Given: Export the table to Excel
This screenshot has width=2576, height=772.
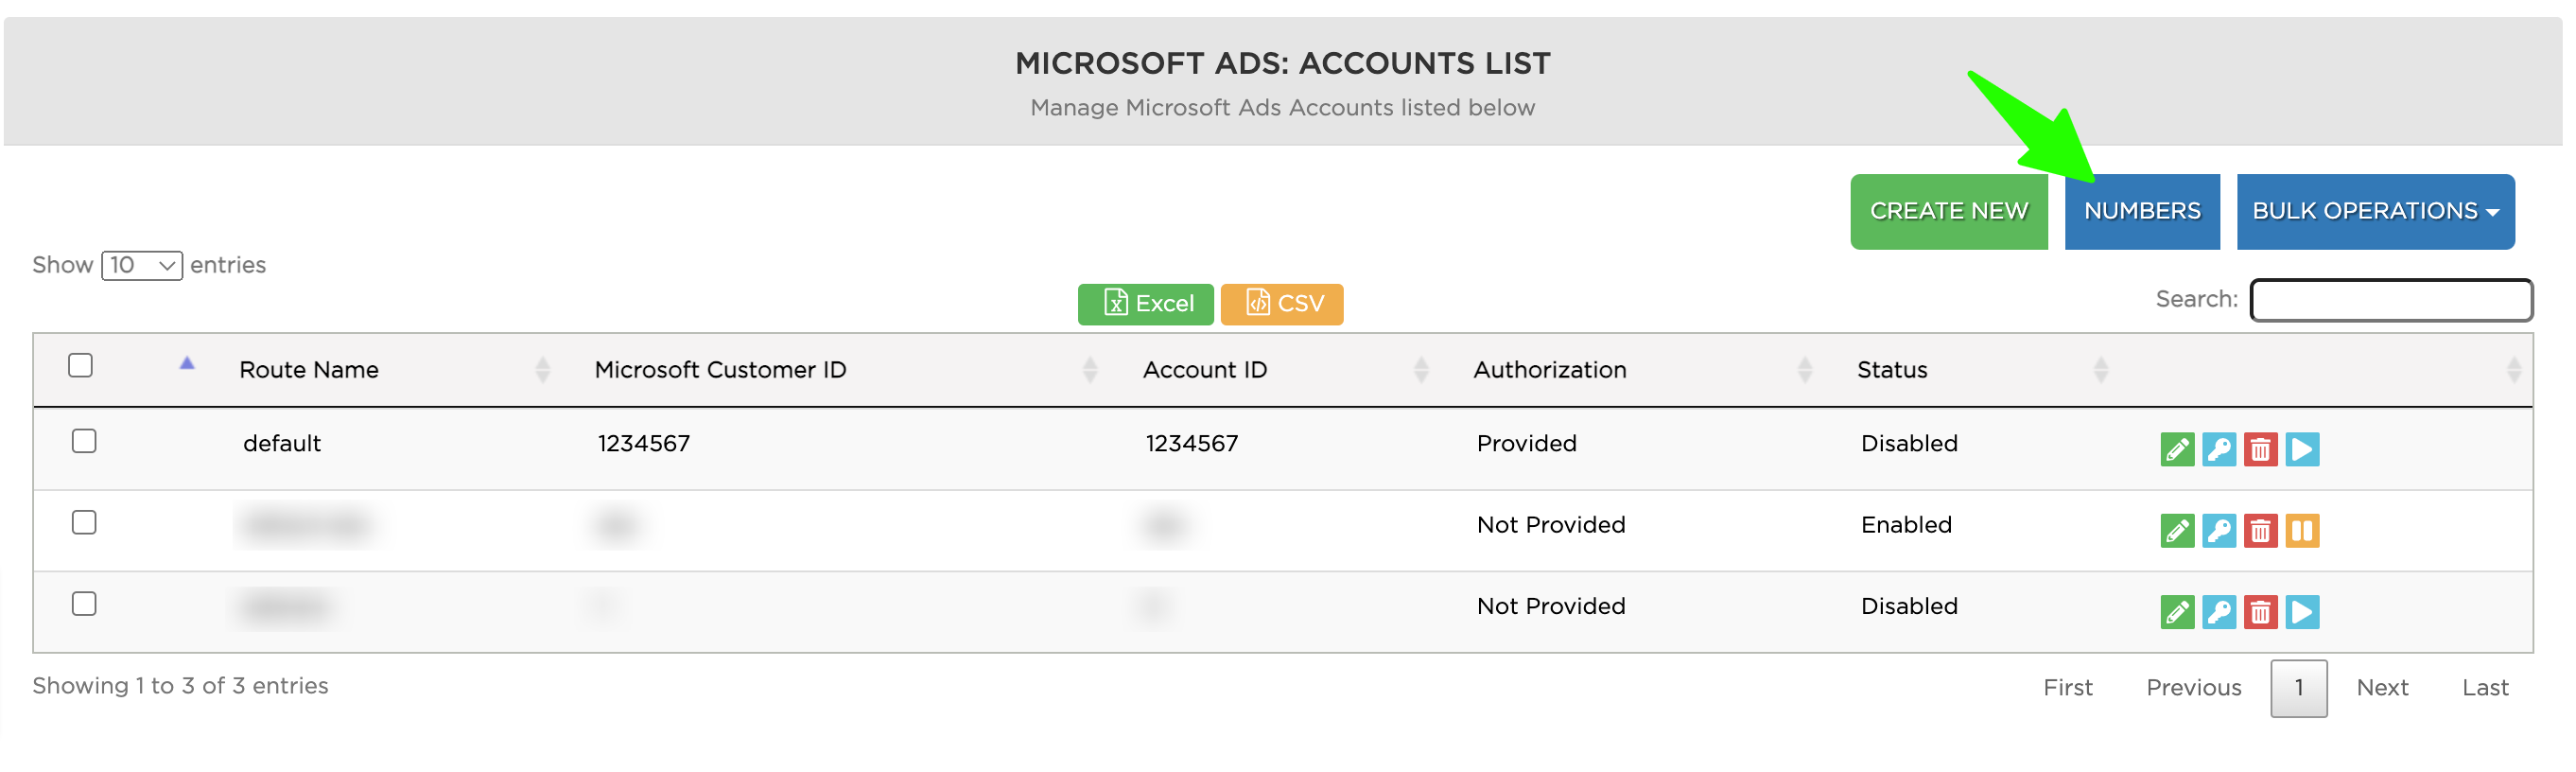Looking at the screenshot, I should tap(1145, 304).
